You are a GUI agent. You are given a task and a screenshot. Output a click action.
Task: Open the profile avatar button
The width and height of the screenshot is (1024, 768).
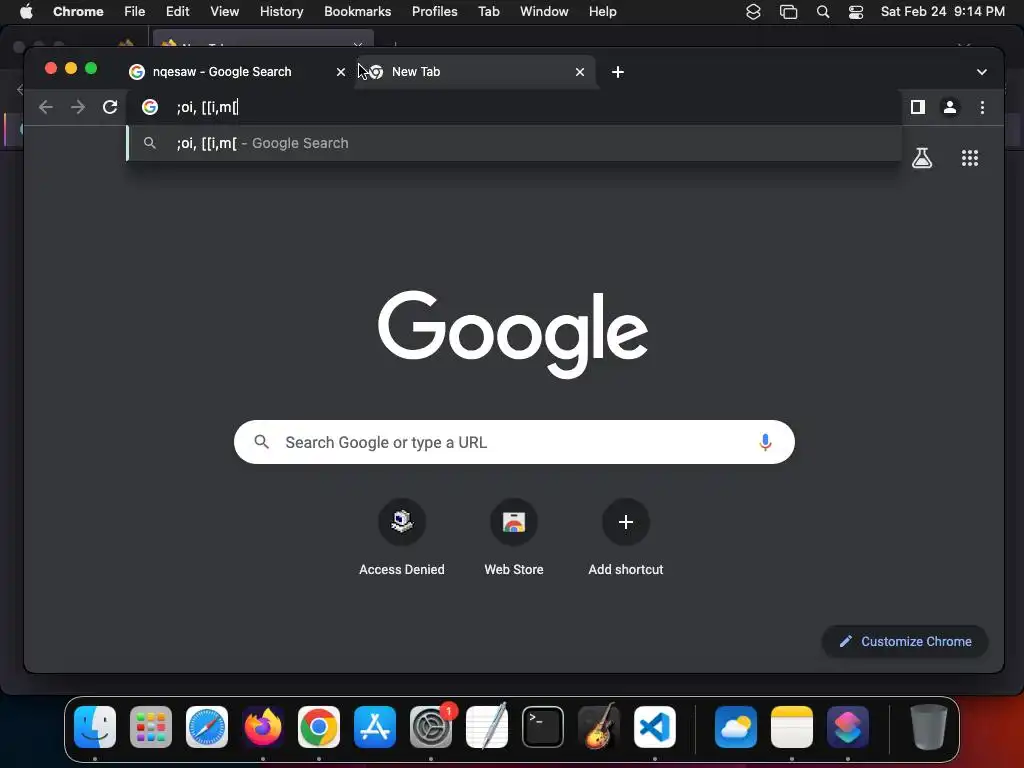tap(950, 107)
